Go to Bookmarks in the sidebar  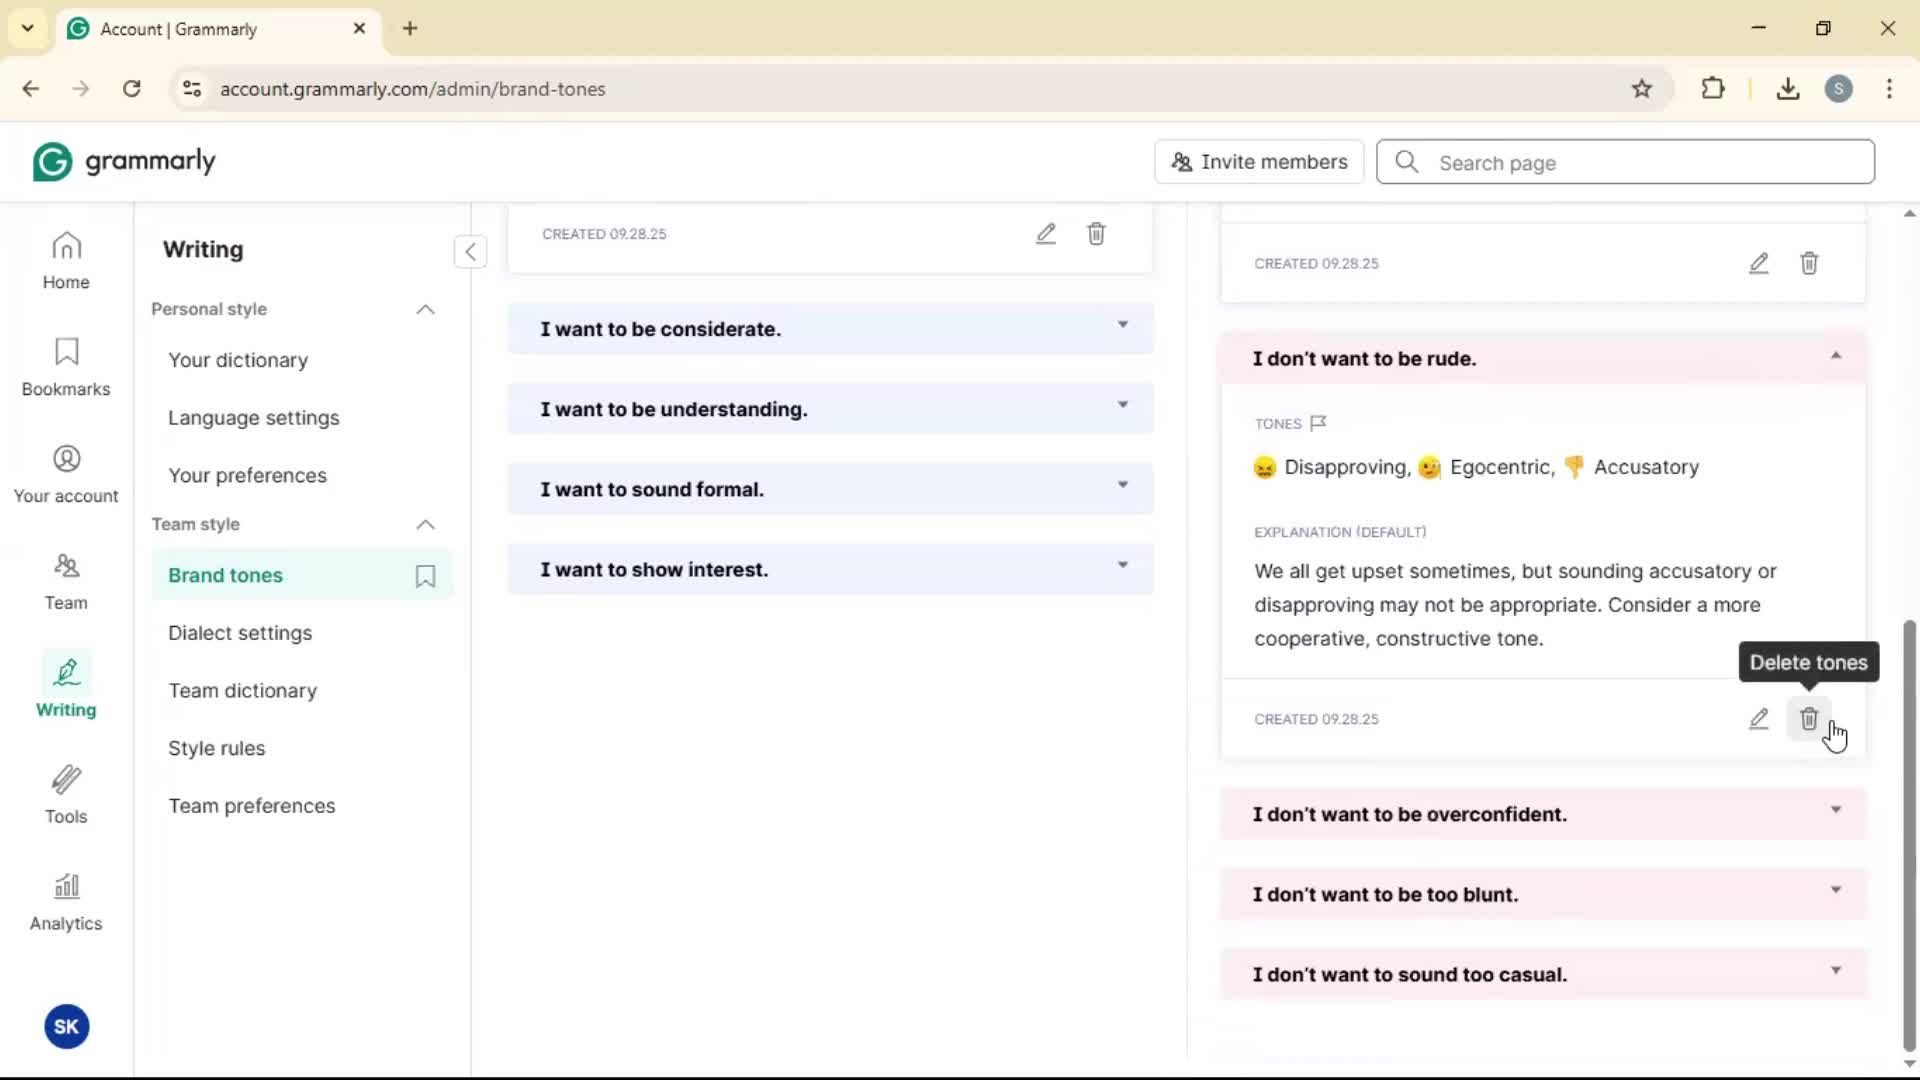click(x=66, y=367)
